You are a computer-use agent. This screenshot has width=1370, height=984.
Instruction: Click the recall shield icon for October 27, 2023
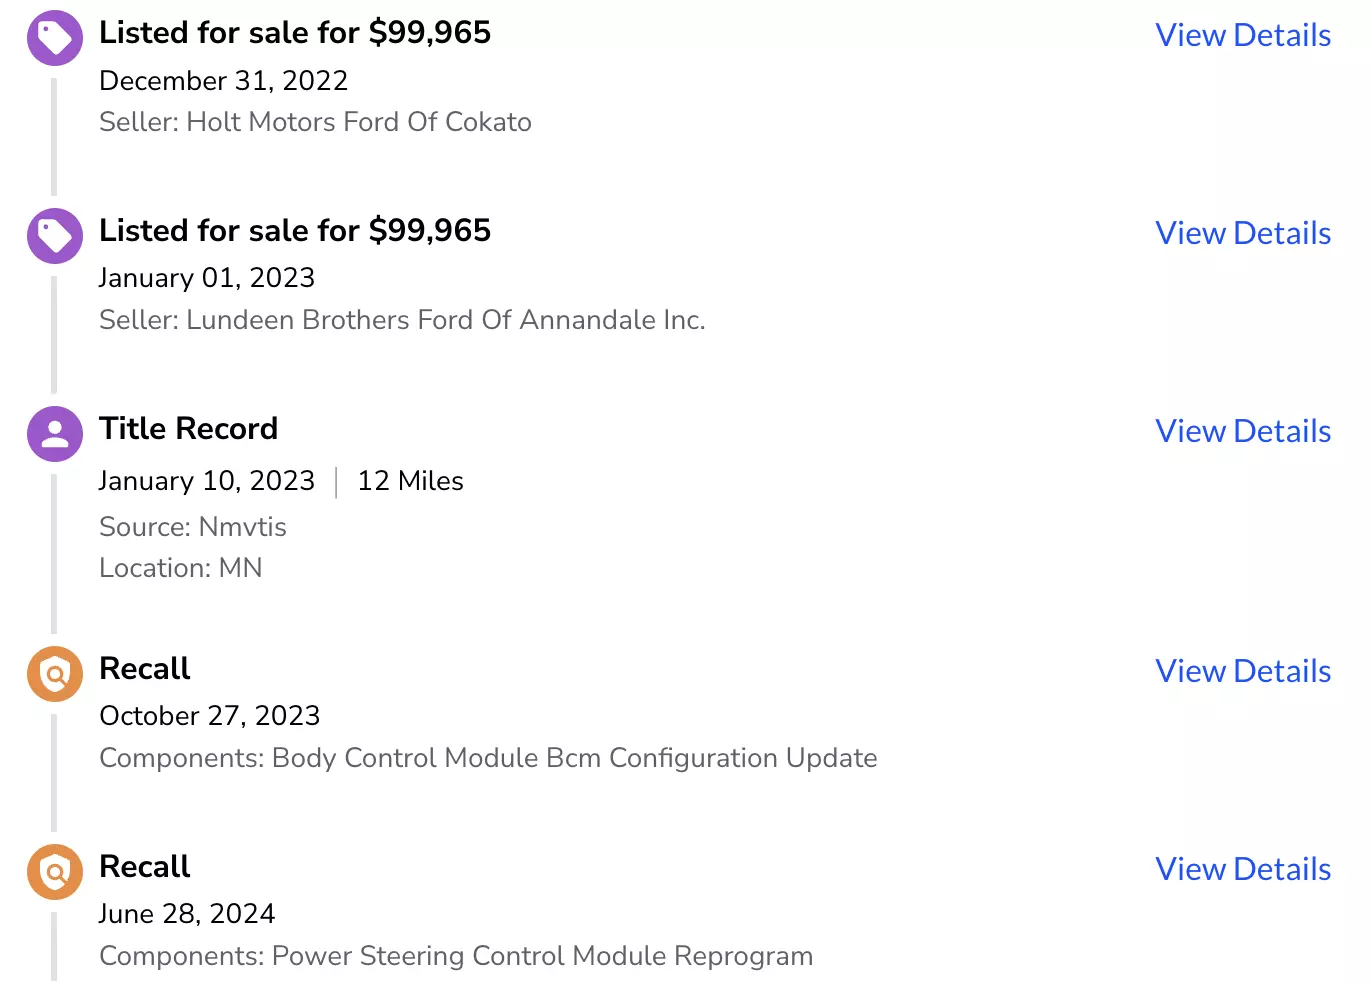[x=55, y=674]
